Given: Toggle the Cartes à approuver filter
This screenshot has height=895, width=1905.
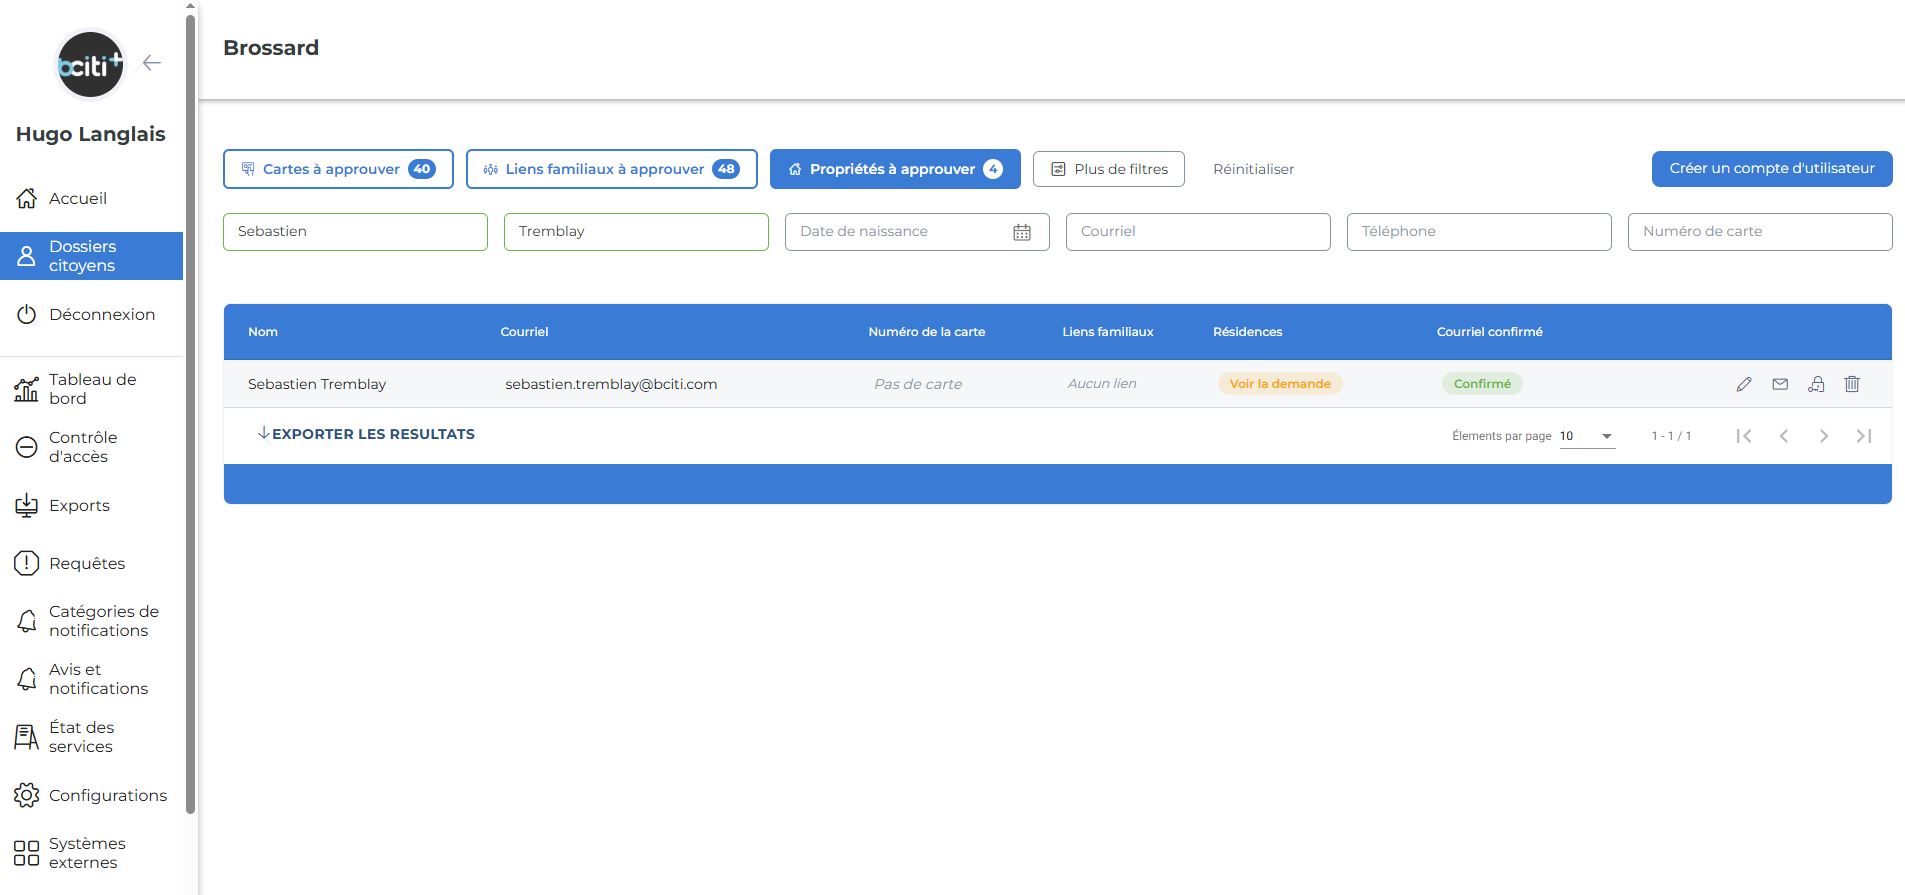Looking at the screenshot, I should pos(338,169).
